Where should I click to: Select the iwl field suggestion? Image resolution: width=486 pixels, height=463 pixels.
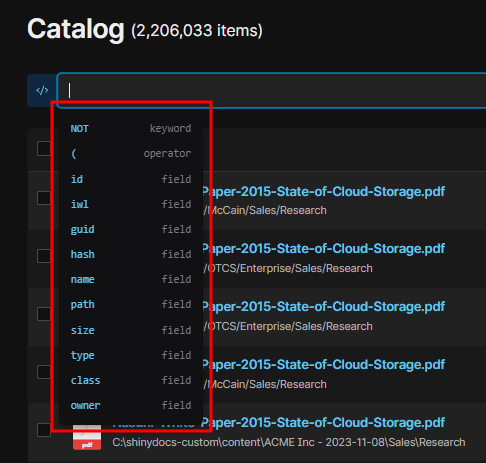click(131, 204)
